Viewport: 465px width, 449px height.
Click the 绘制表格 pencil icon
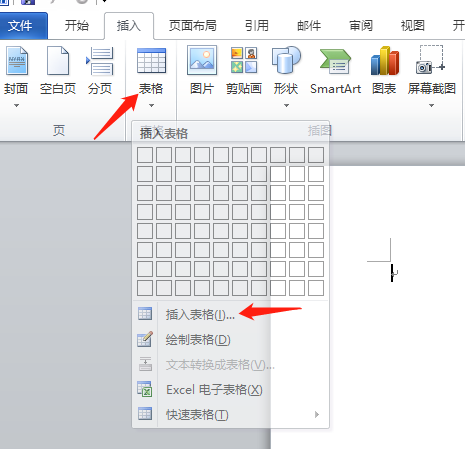click(145, 339)
